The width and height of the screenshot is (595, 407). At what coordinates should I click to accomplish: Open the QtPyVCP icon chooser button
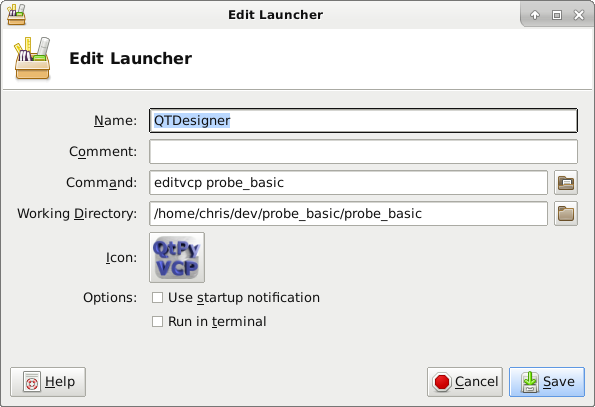coord(177,258)
